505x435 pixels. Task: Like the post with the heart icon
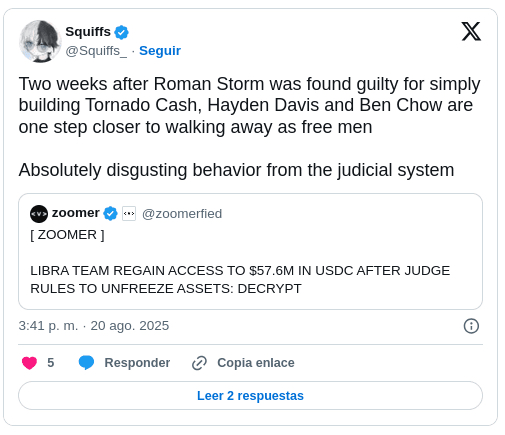point(29,363)
